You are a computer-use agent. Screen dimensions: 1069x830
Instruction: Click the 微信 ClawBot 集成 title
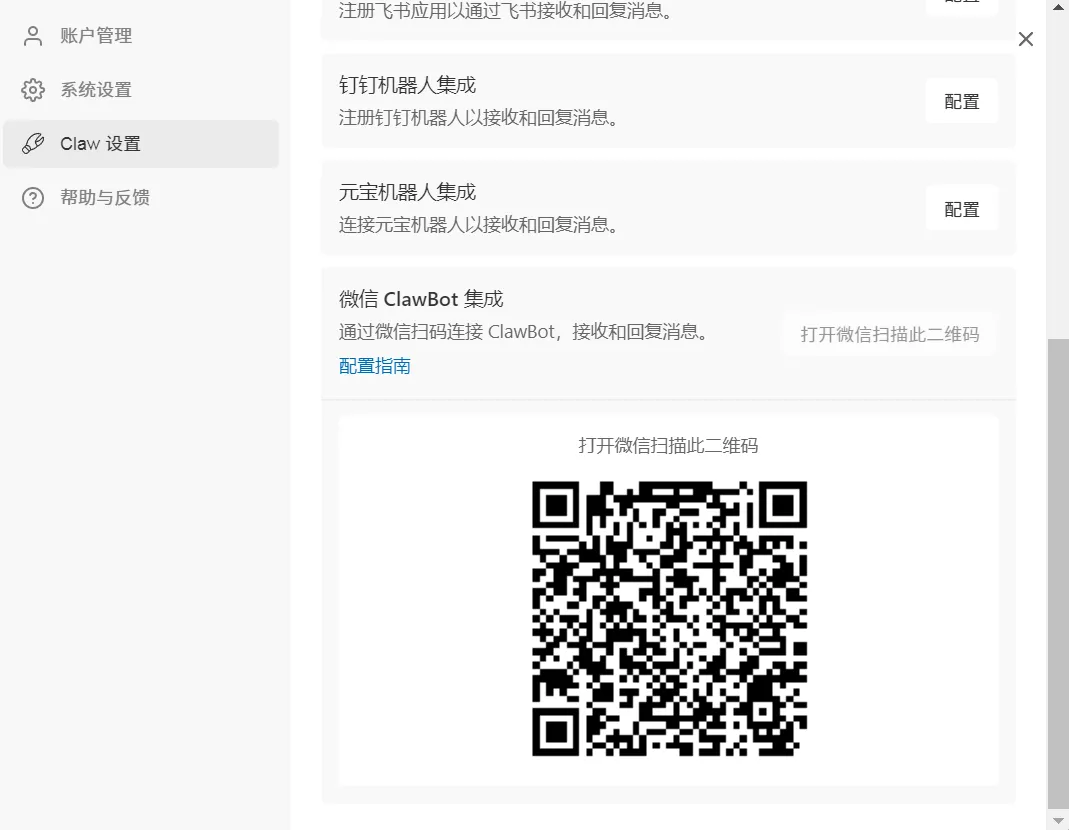(421, 299)
